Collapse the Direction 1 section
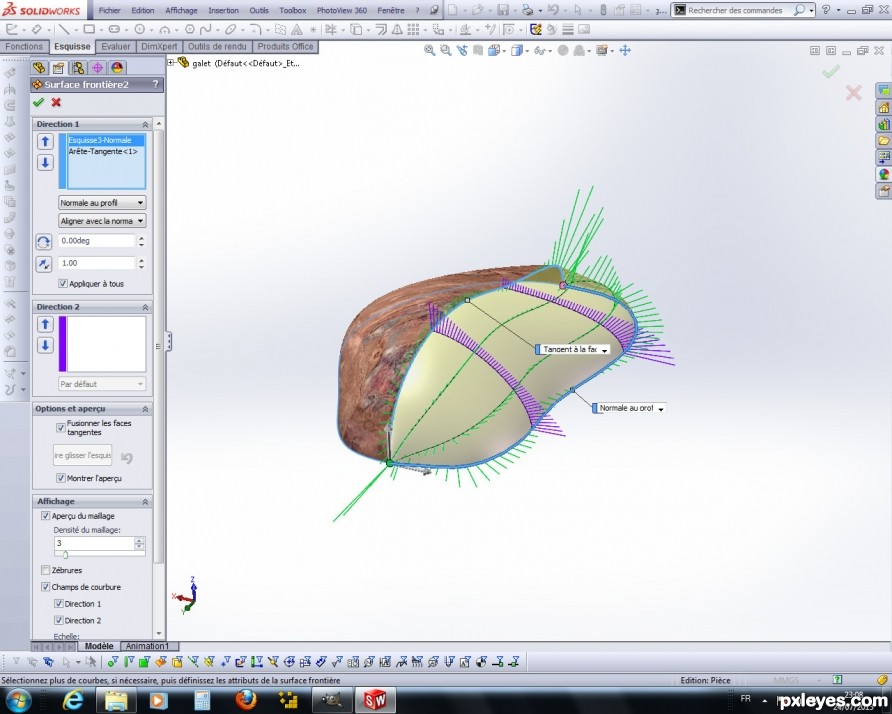The width and height of the screenshot is (892, 714). click(145, 124)
